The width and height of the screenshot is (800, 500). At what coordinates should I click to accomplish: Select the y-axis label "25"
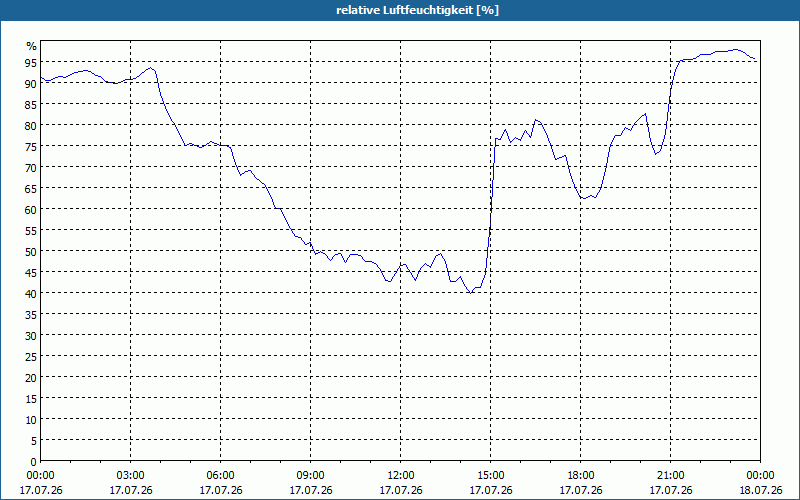tap(31, 357)
